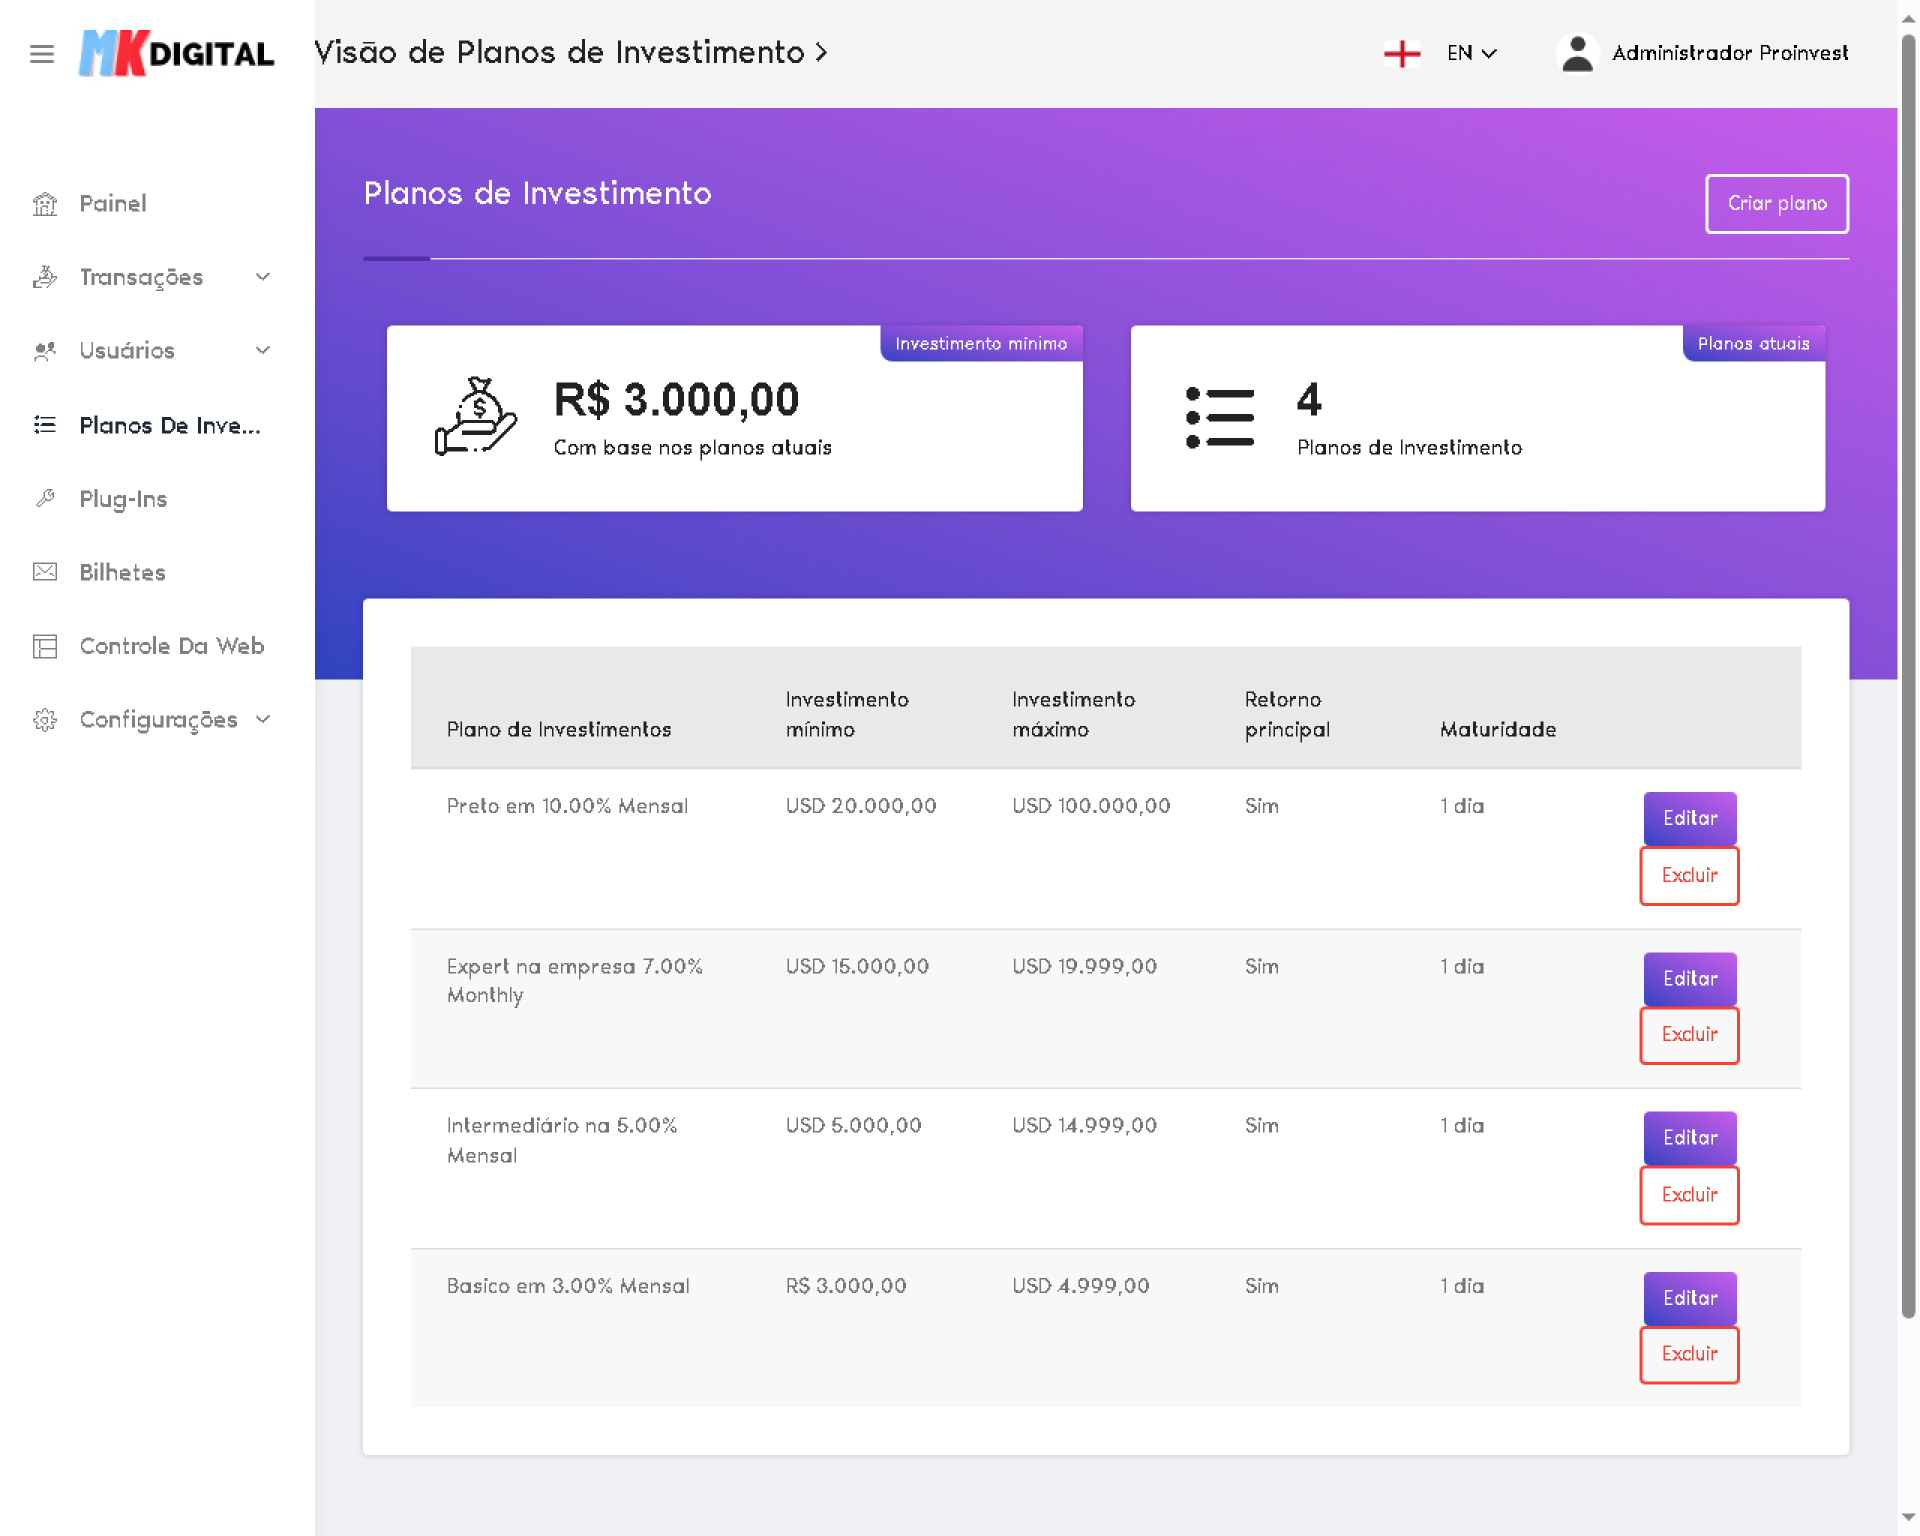Expand the Transações submenu chevron

tap(263, 277)
